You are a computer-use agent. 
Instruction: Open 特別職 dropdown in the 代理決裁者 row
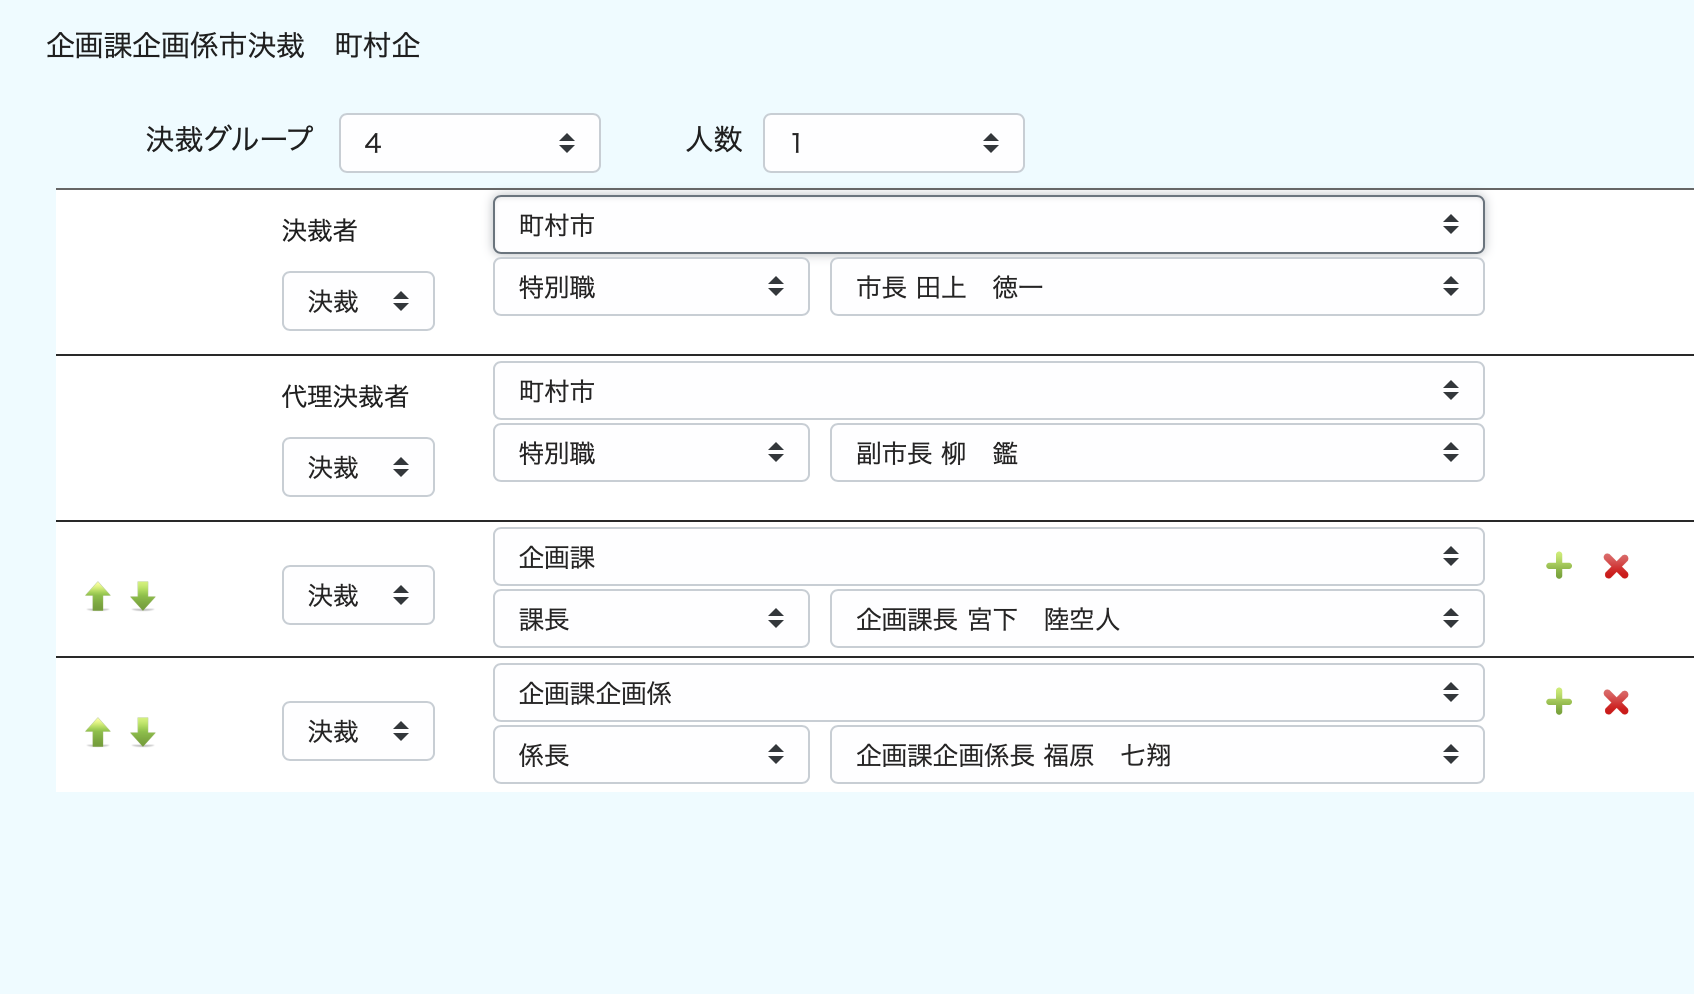point(651,453)
